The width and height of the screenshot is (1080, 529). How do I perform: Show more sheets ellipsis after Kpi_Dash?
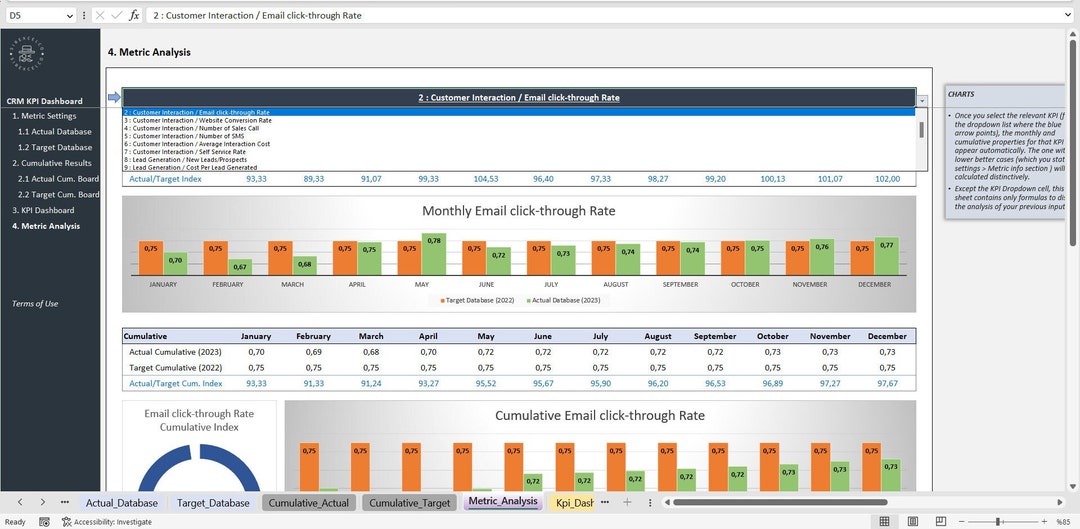(605, 503)
